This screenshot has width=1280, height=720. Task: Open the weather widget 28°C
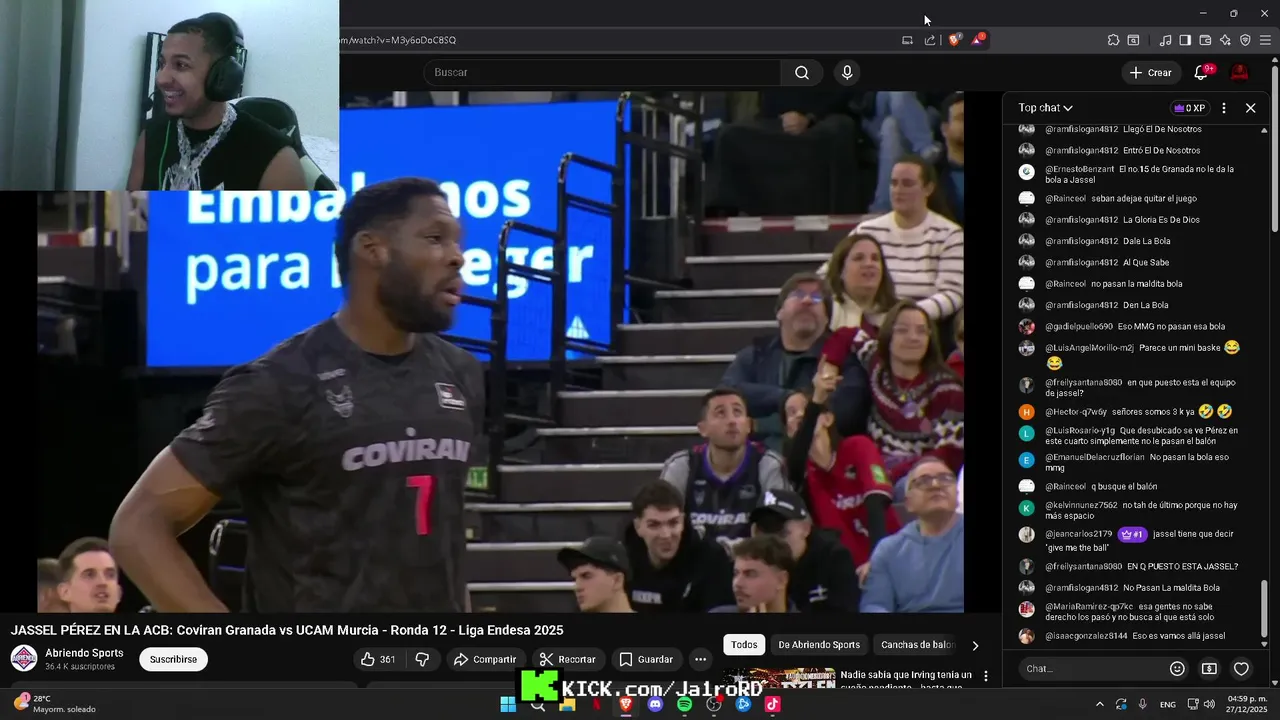[55, 704]
